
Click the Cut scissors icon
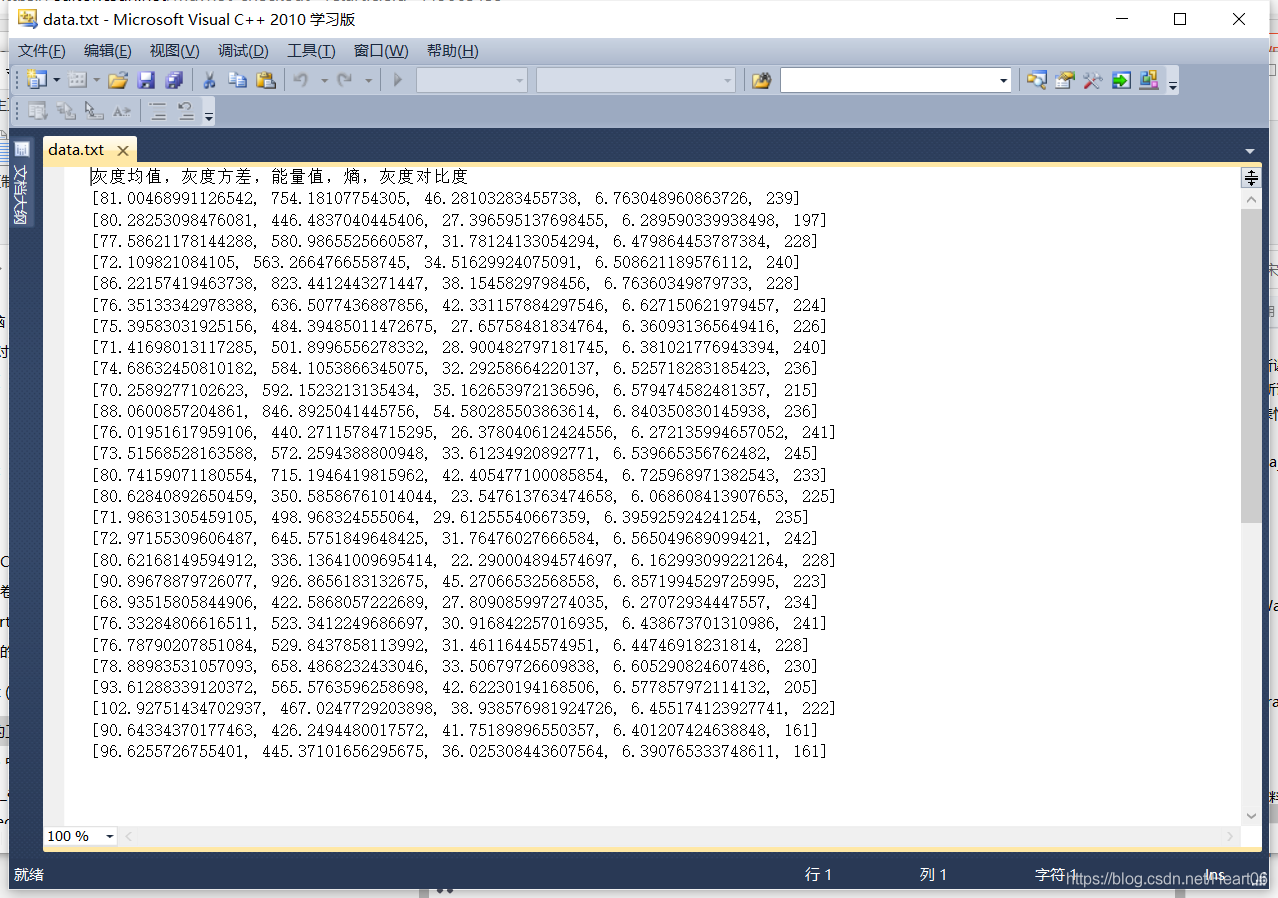209,80
